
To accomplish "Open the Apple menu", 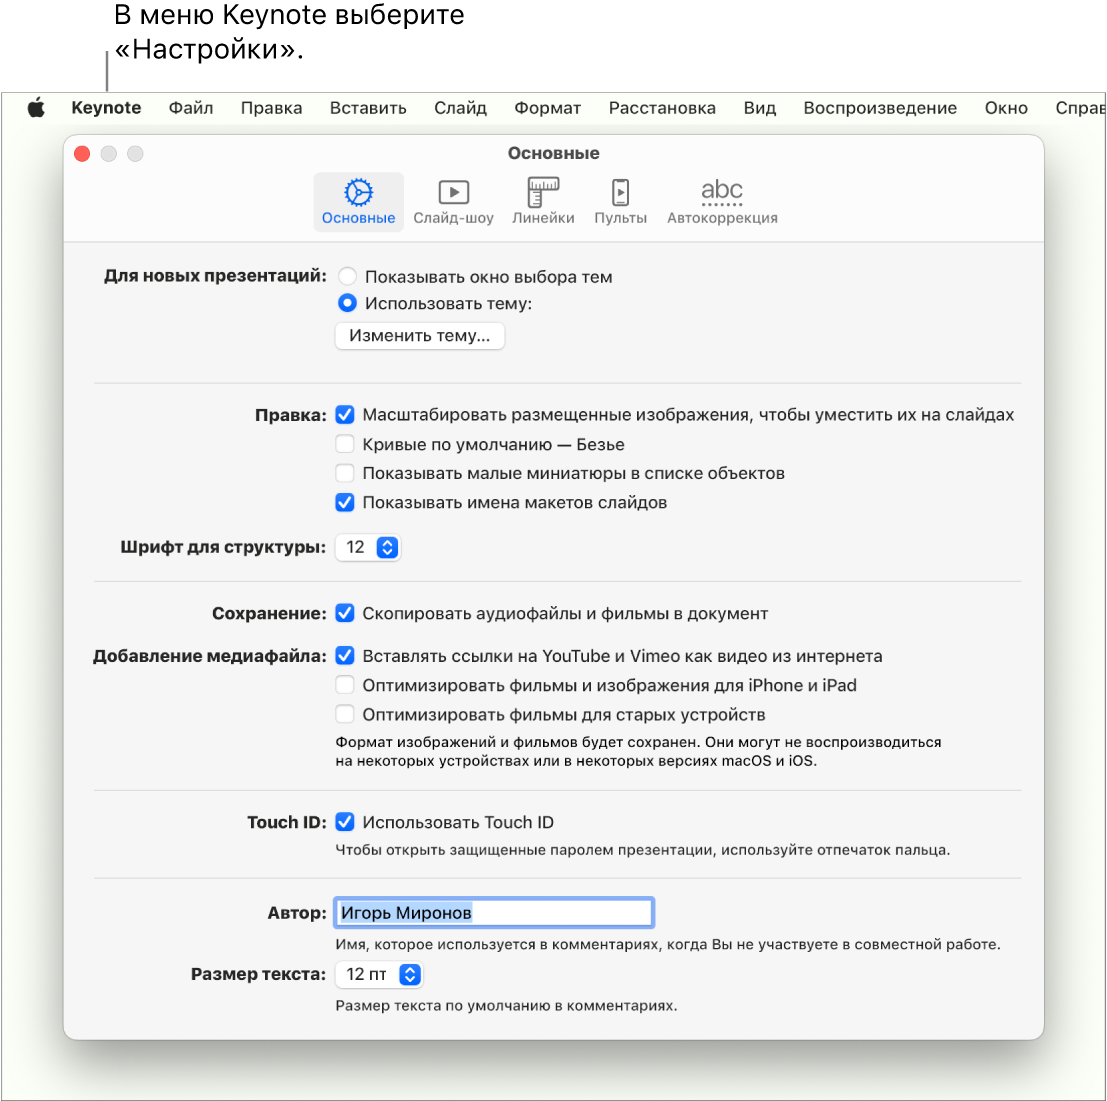I will click(36, 108).
